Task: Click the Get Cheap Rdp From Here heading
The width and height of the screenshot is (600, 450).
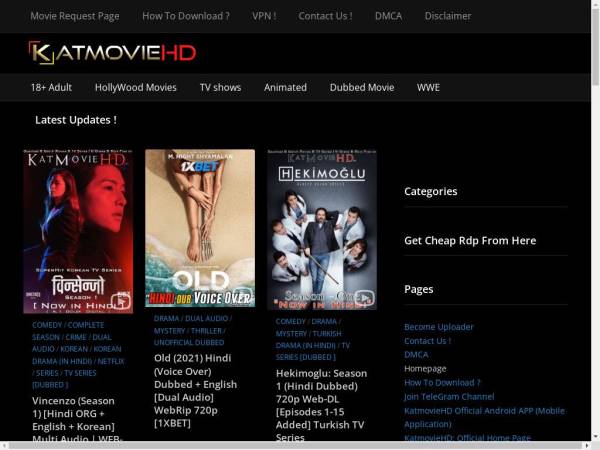Action: tap(470, 240)
